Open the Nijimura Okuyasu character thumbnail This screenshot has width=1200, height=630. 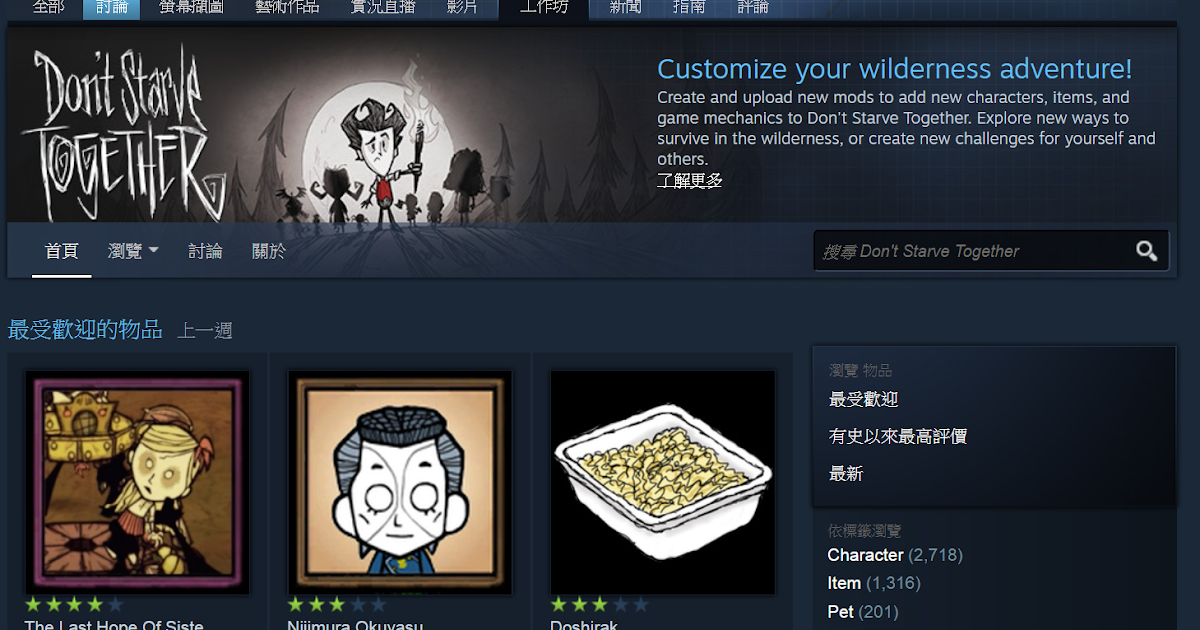(x=400, y=483)
